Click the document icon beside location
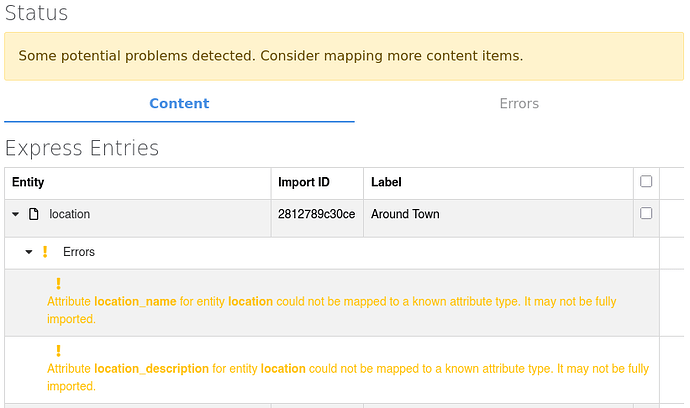 click(x=34, y=214)
